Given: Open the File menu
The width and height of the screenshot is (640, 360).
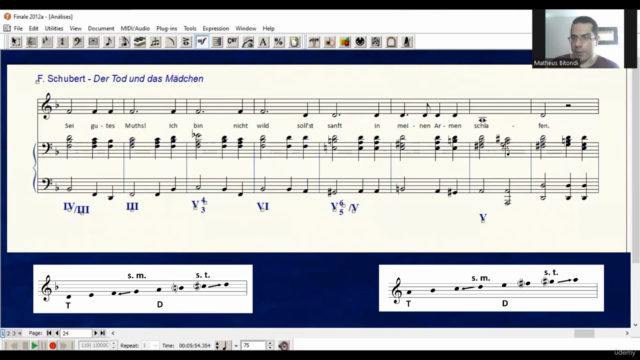Looking at the screenshot, I should pos(18,28).
